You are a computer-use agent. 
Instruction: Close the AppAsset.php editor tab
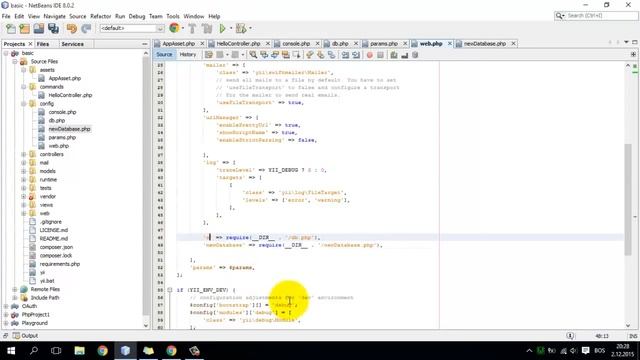pos(202,43)
